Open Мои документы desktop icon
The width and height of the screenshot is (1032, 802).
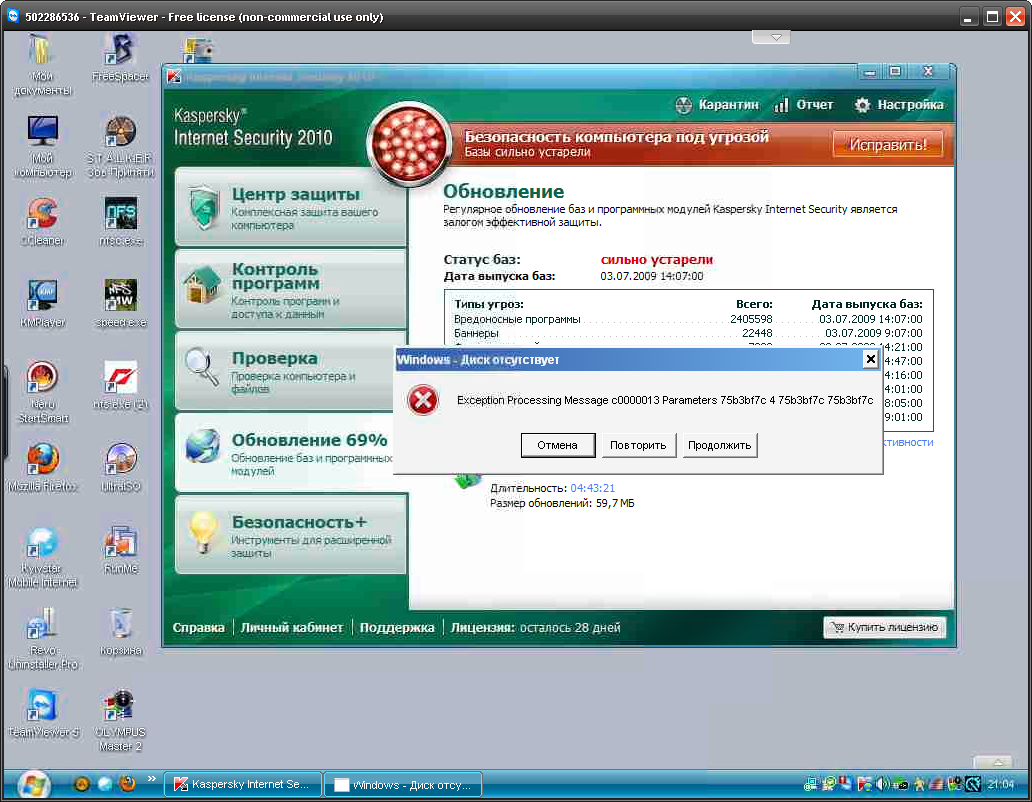pos(42,64)
